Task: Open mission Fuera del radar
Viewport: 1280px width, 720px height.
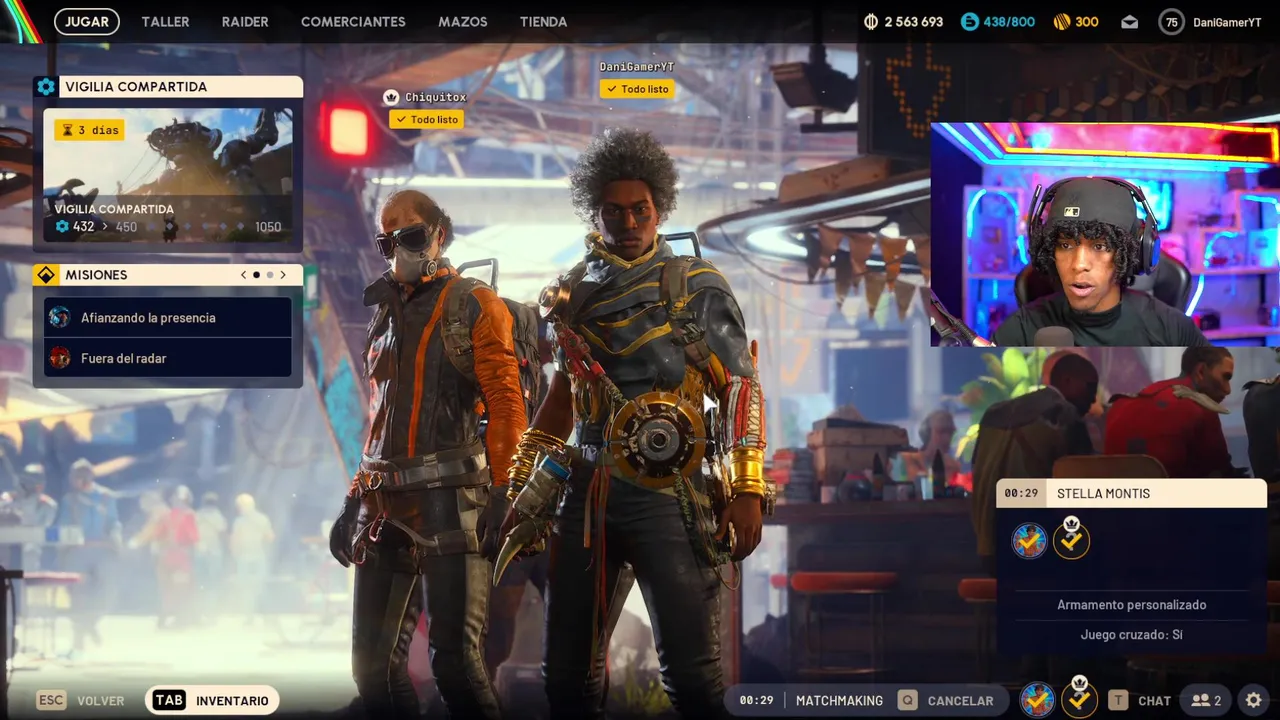Action: (168, 358)
